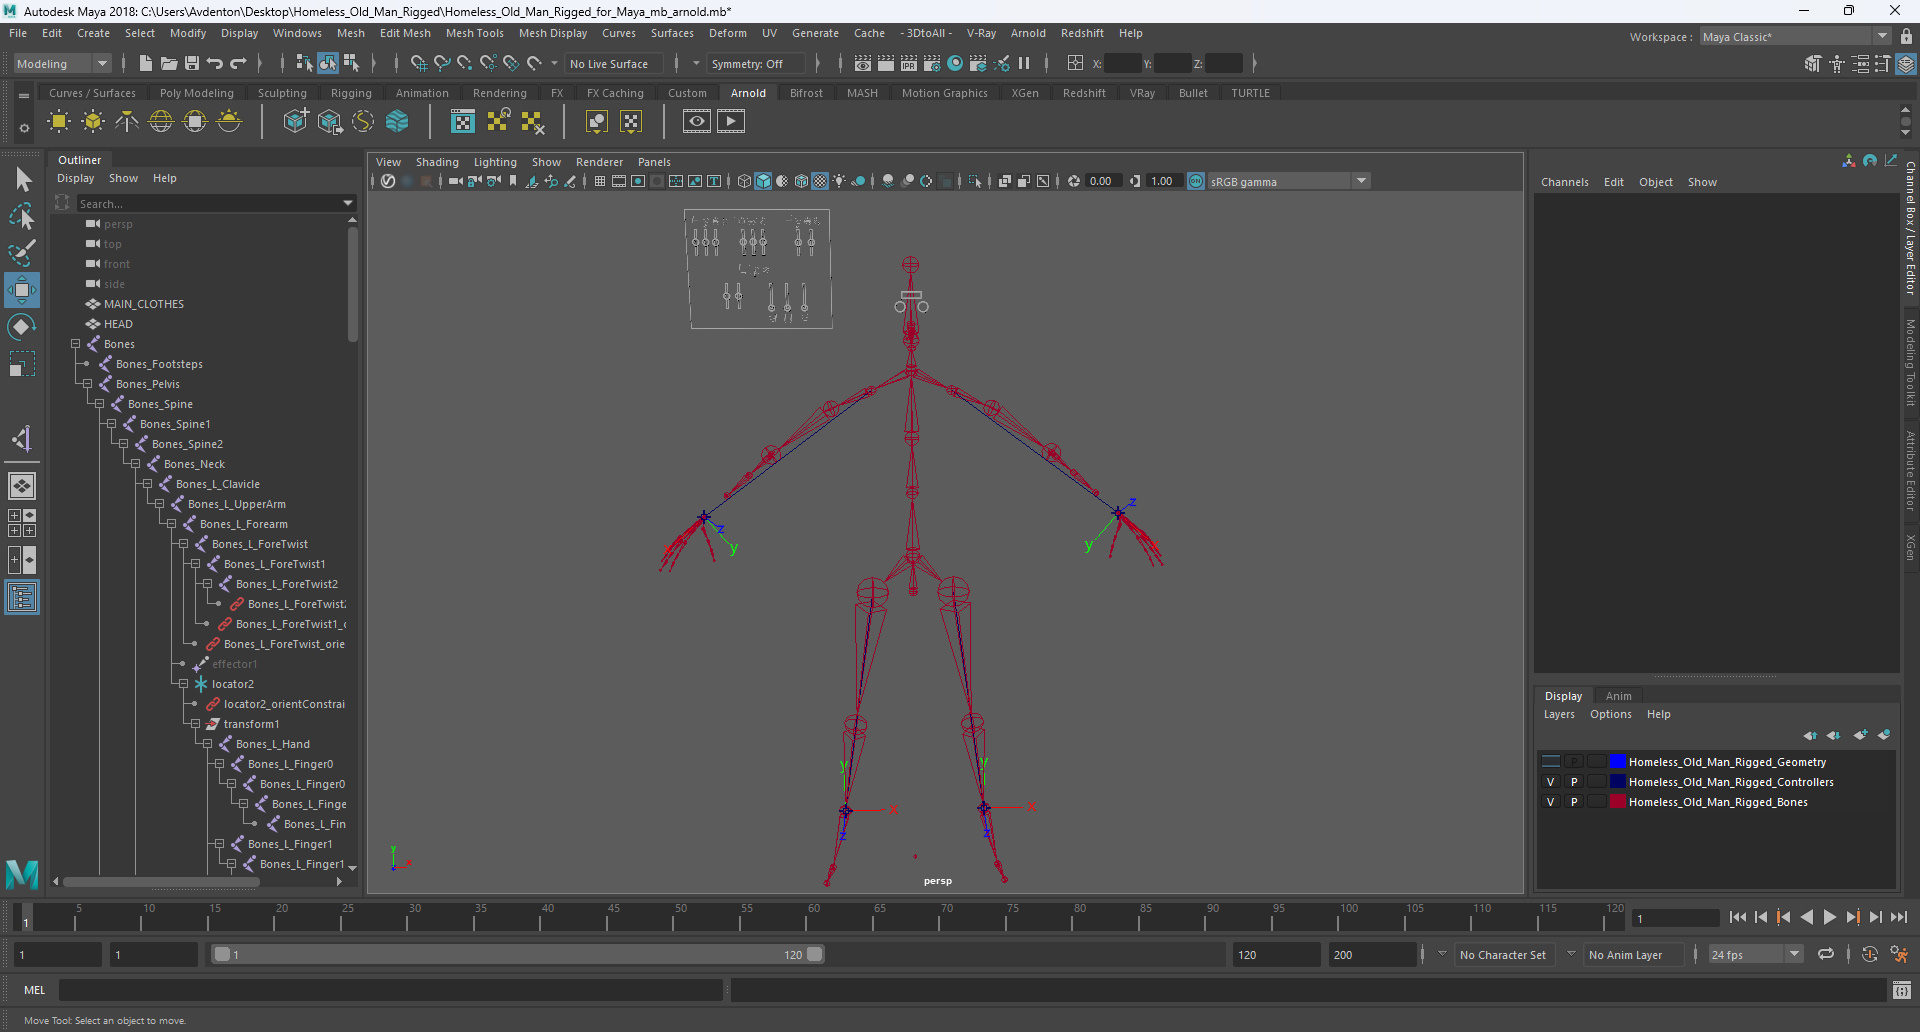Activate the Move tool
The width and height of the screenshot is (1920, 1032).
22,290
